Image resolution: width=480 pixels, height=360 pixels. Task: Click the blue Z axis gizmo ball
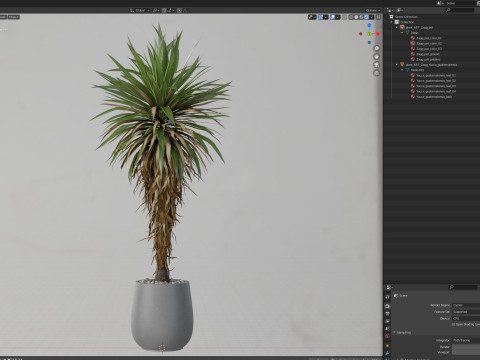coord(369,25)
